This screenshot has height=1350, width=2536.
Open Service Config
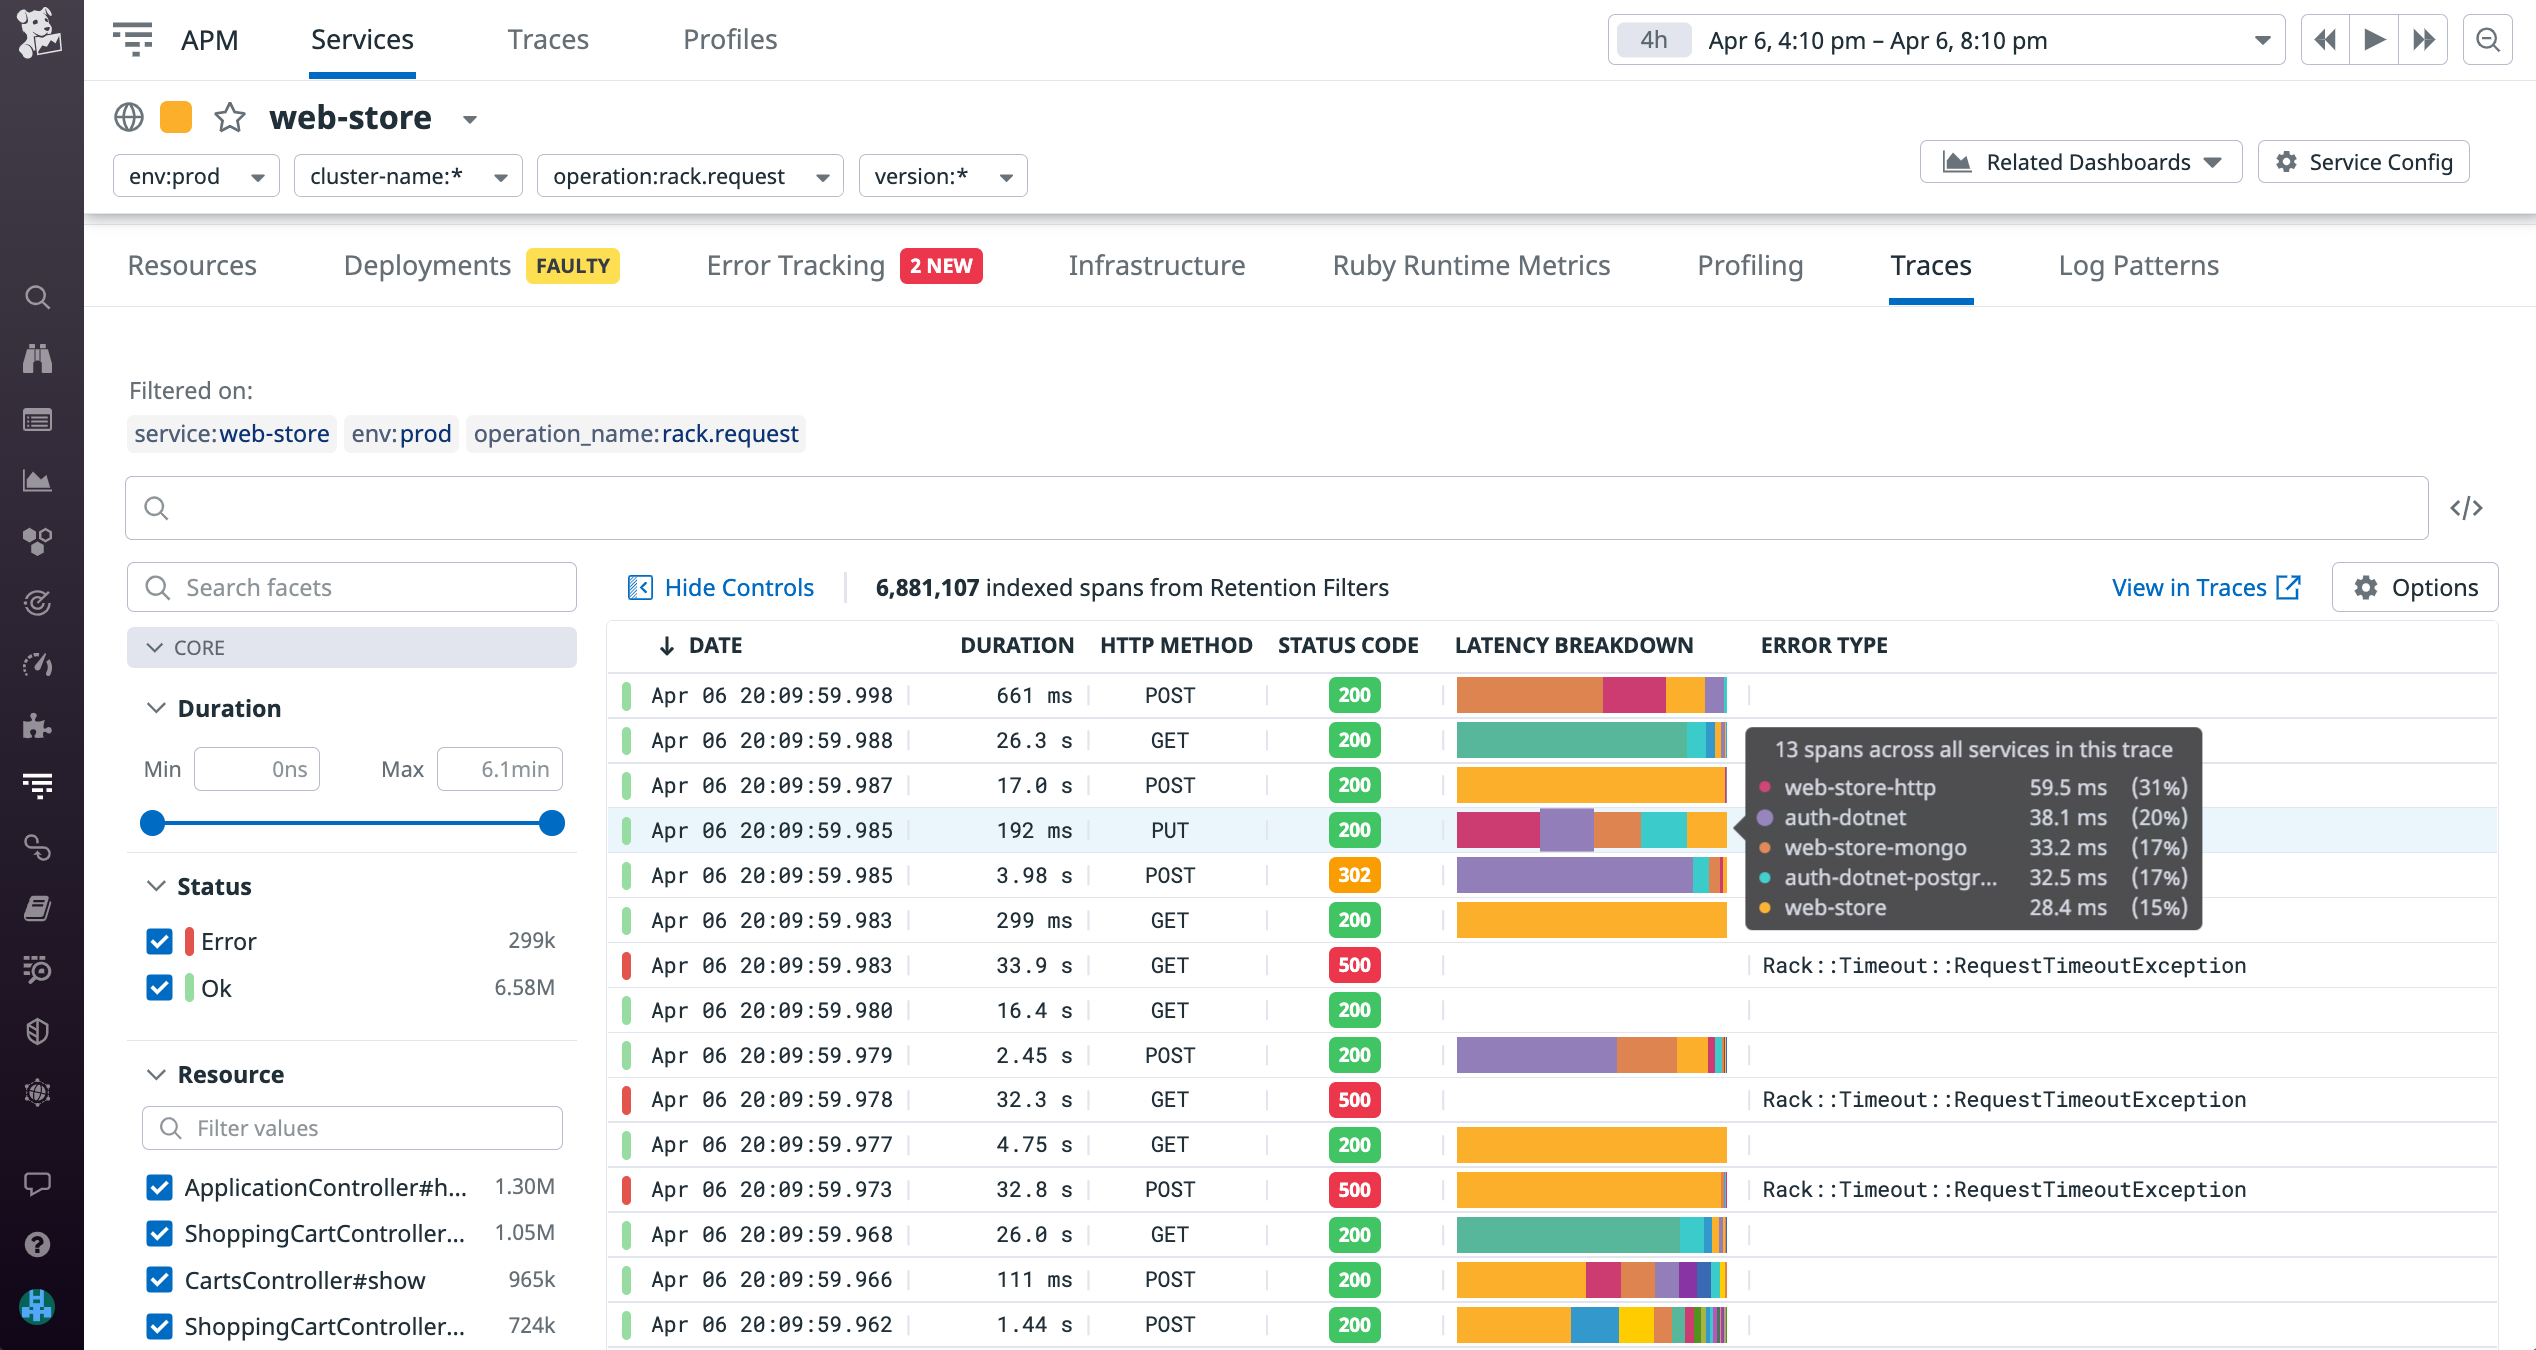2362,161
